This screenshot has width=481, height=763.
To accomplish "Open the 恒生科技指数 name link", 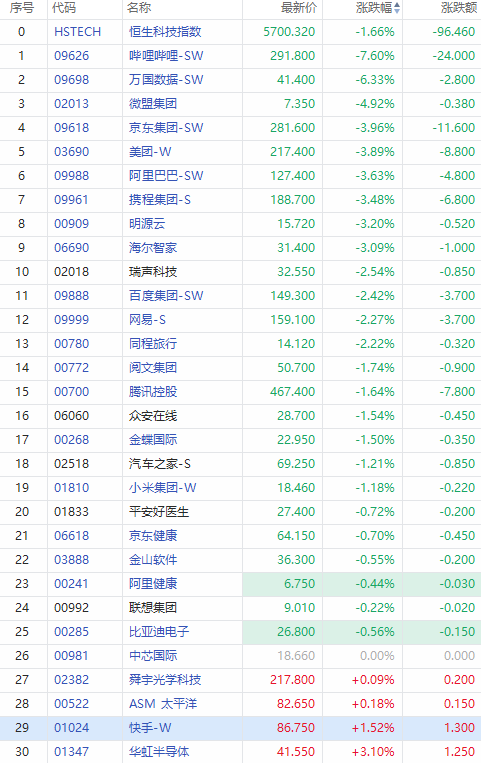I will coord(165,32).
